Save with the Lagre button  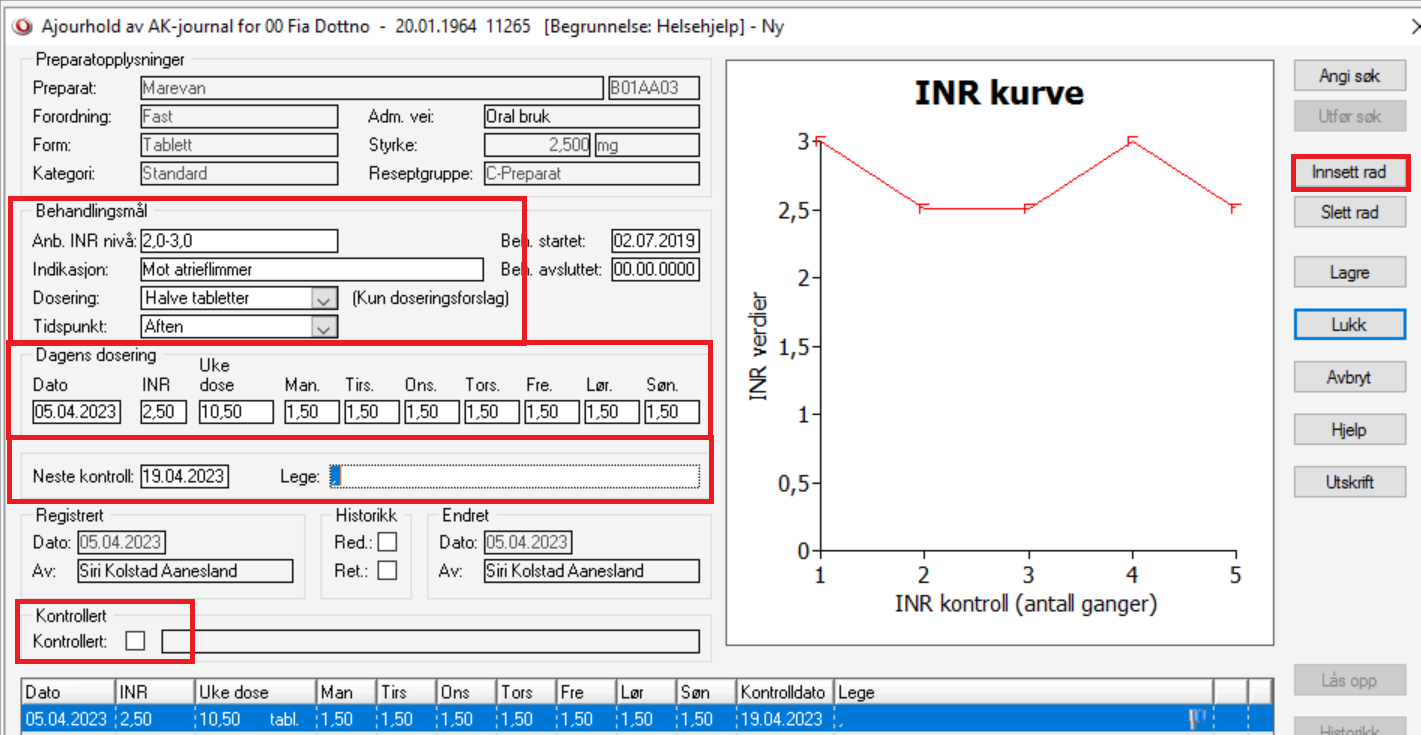(1349, 272)
